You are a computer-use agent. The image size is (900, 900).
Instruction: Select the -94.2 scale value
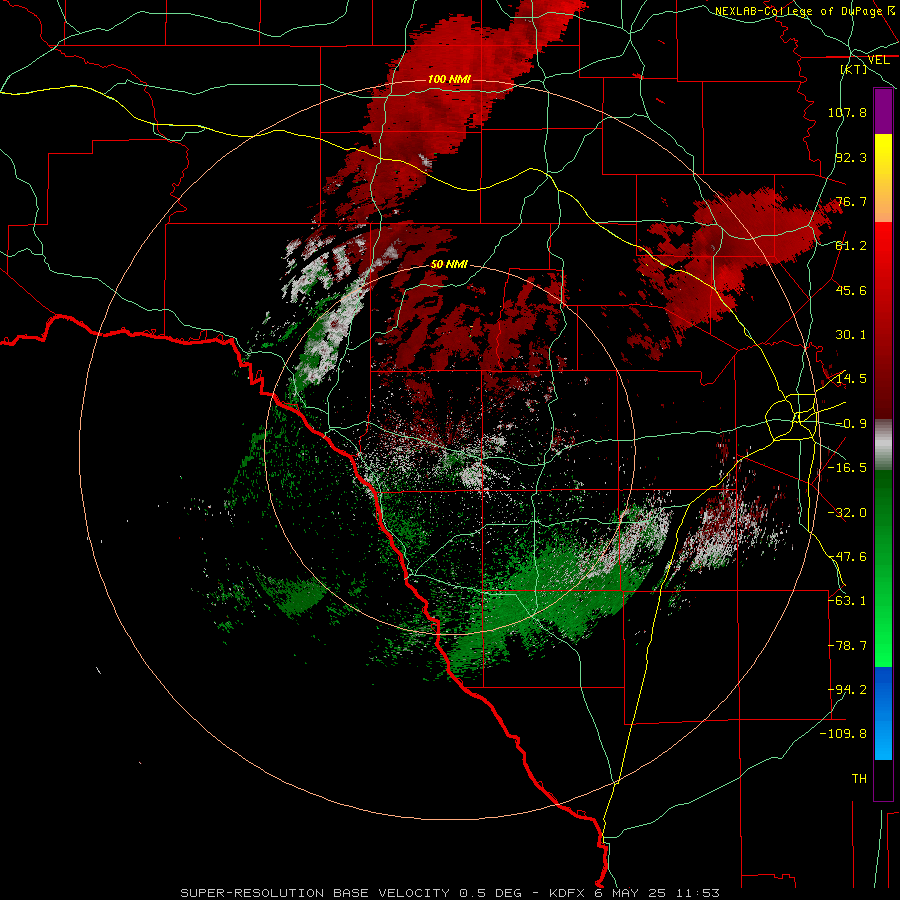(847, 690)
